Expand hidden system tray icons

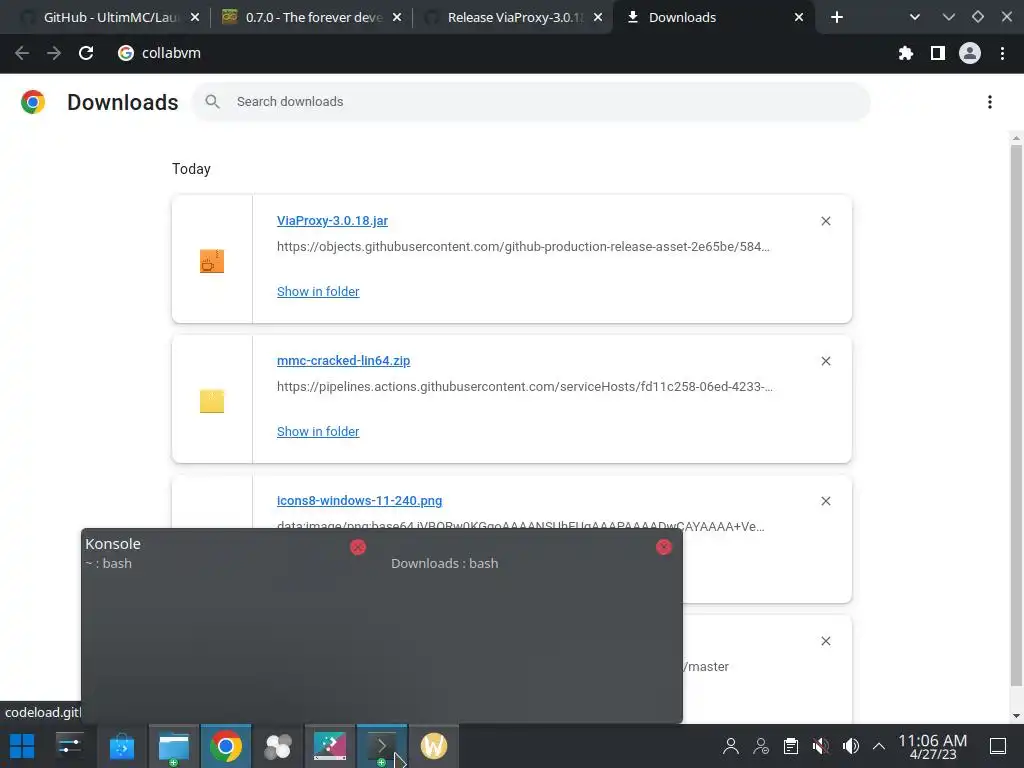point(879,746)
